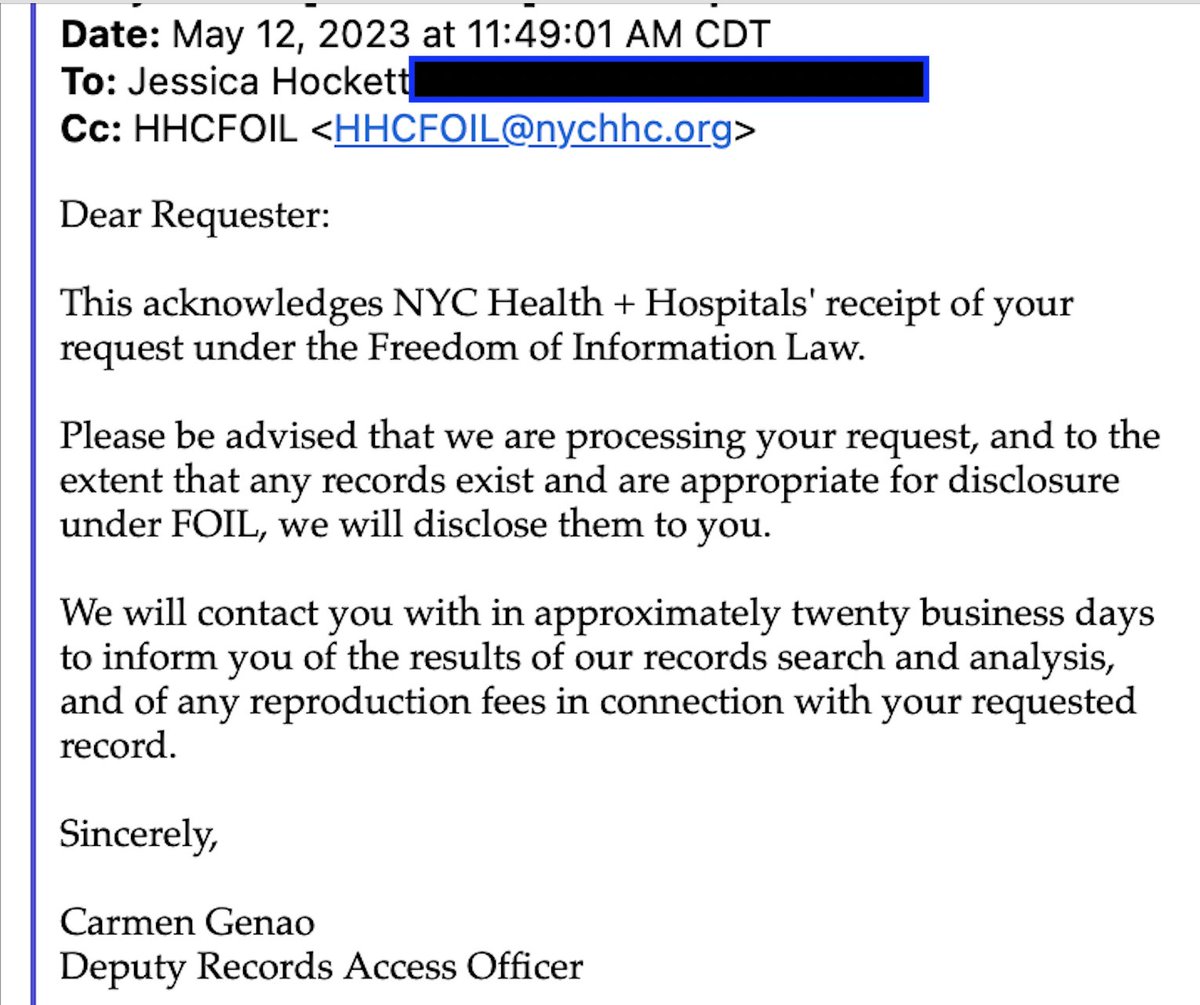Click the "Deputy Records Access Officer" title
The height and width of the screenshot is (1005, 1200).
coord(321,966)
